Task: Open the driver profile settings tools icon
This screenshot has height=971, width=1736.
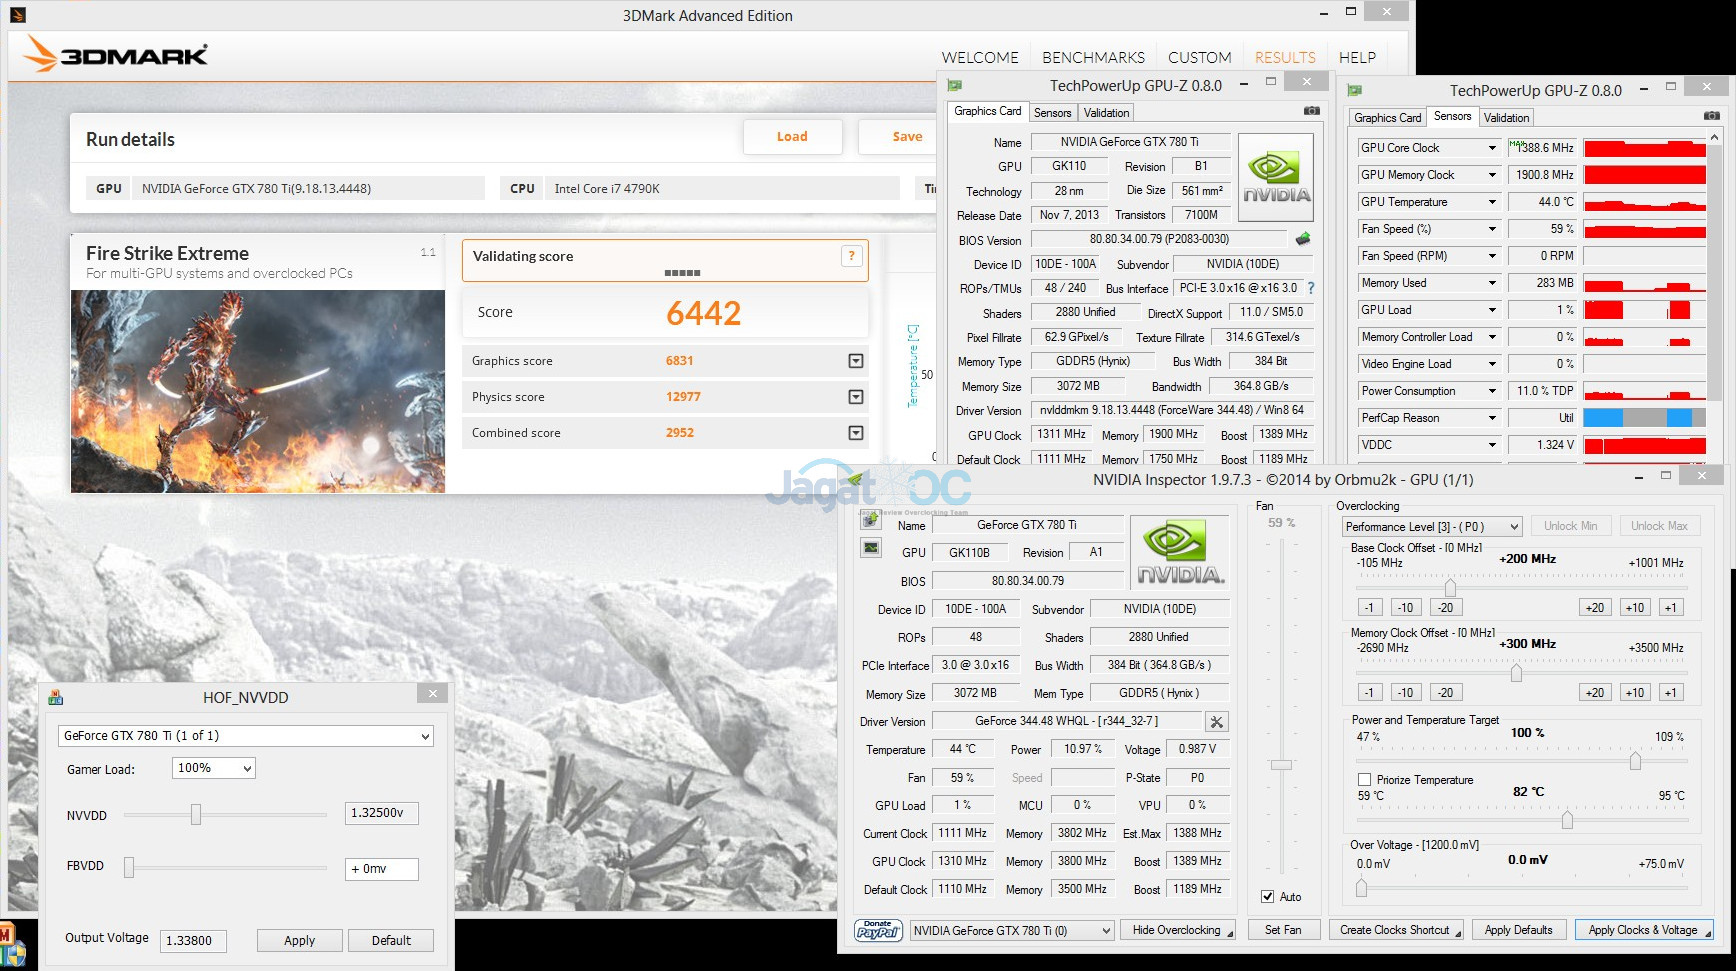Action: 1216,722
